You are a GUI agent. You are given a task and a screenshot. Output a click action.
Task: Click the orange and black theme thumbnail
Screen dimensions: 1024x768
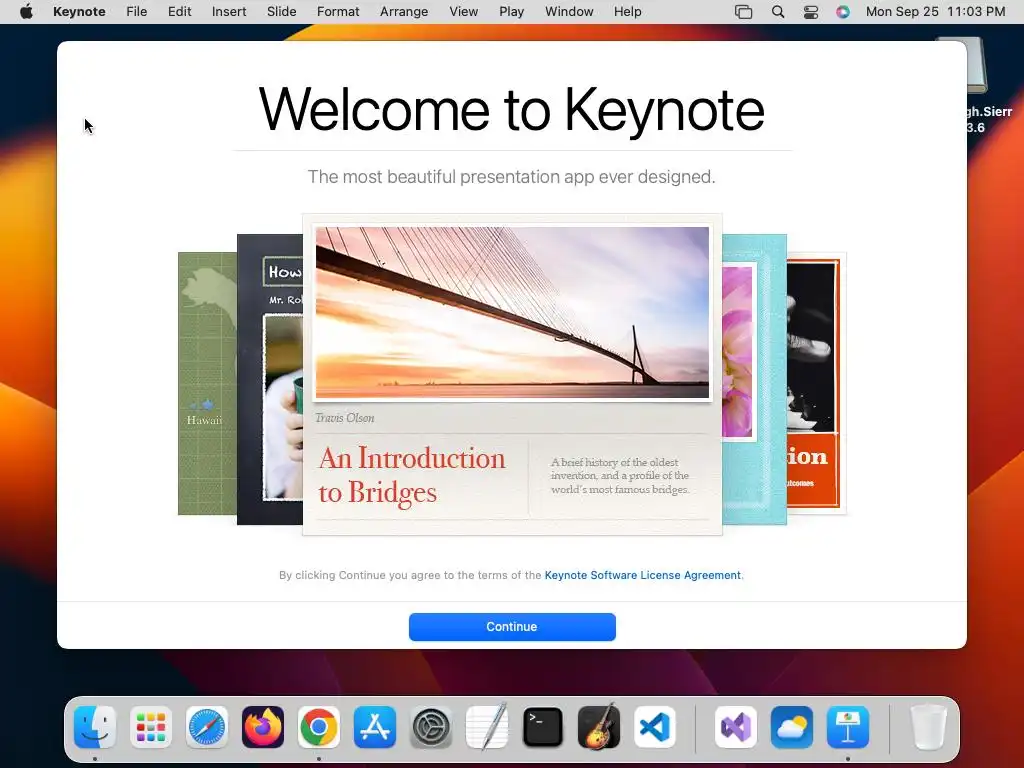point(816,384)
